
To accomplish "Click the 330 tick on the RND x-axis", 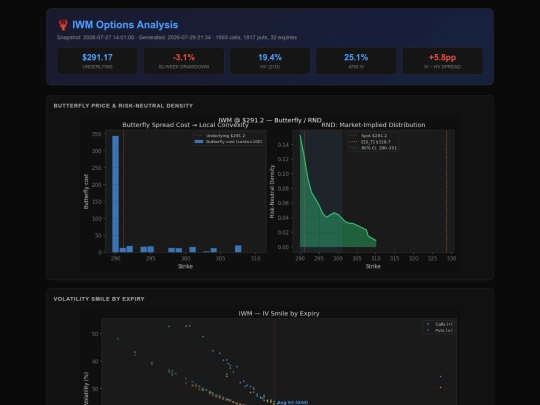I will (451, 259).
